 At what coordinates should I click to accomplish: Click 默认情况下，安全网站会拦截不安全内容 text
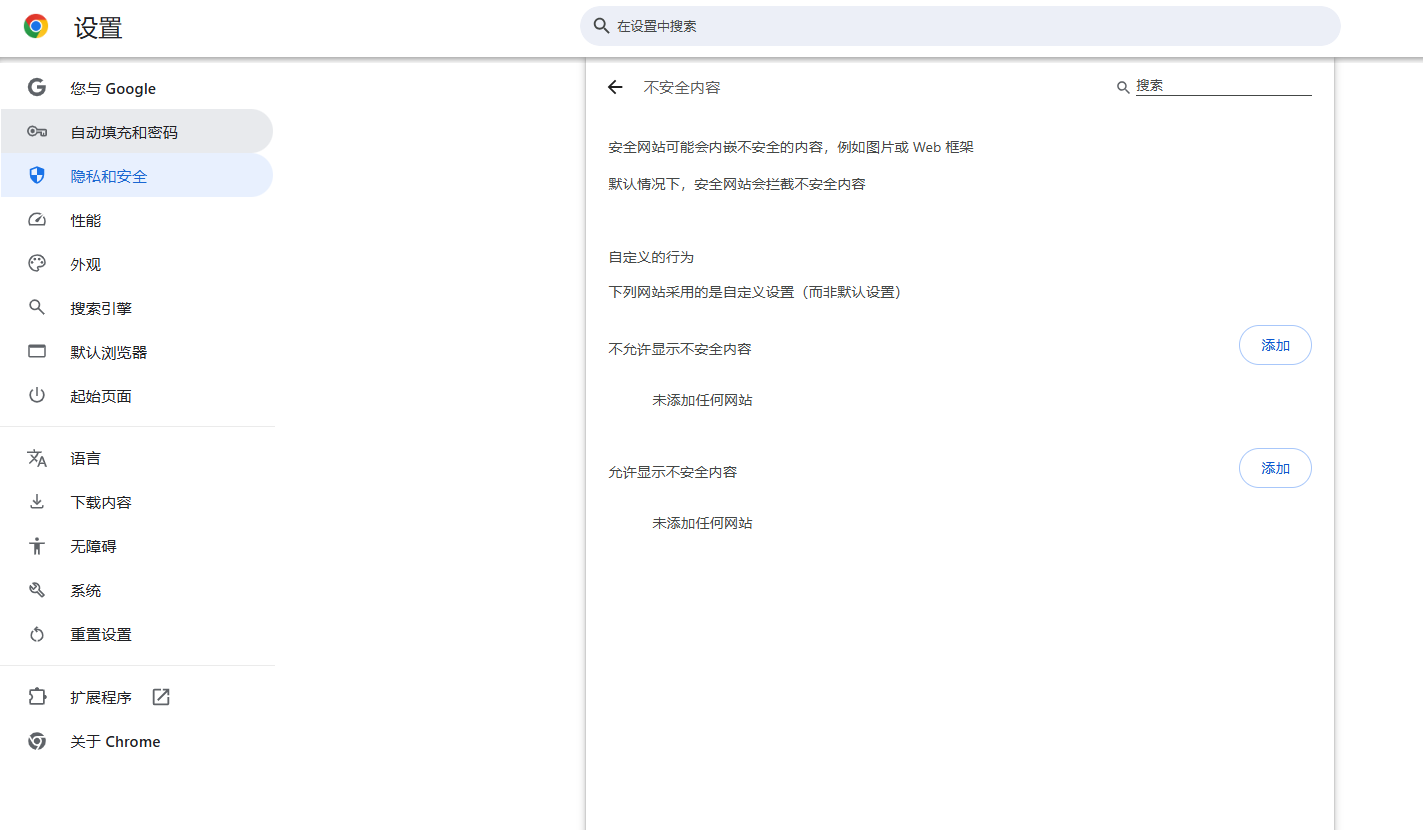pos(737,184)
